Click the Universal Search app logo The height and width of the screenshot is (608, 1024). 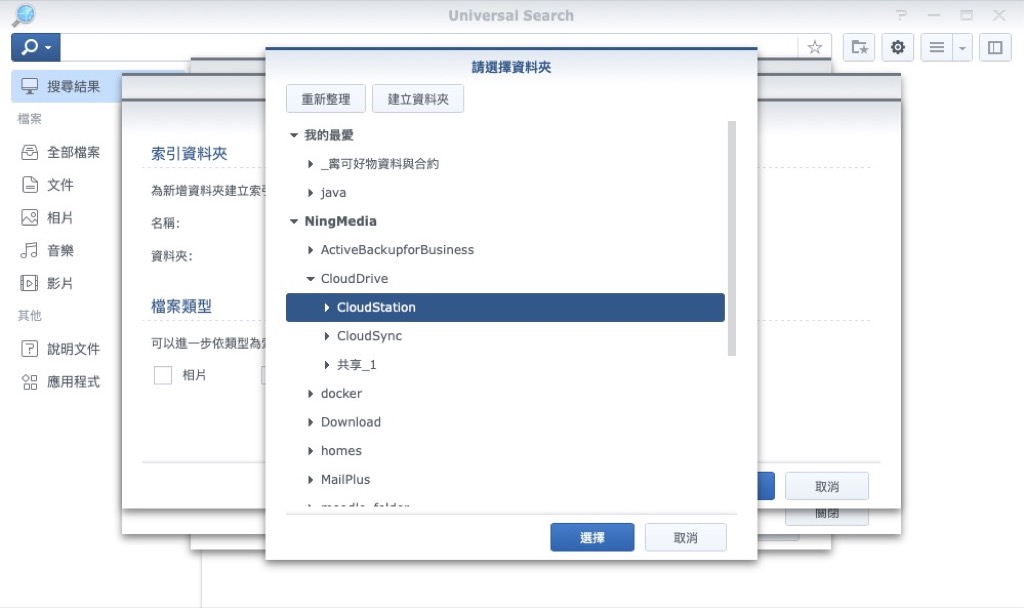[x=24, y=14]
